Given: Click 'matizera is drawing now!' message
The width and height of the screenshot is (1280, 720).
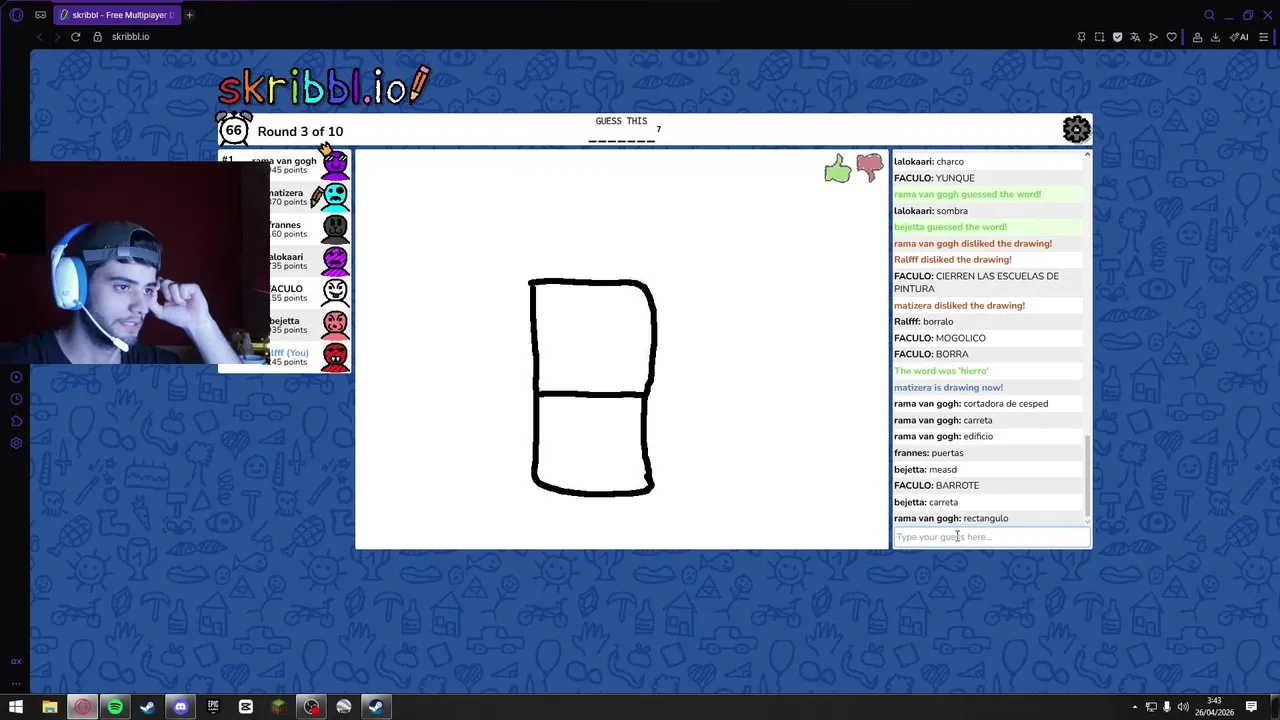Looking at the screenshot, I should (x=948, y=387).
